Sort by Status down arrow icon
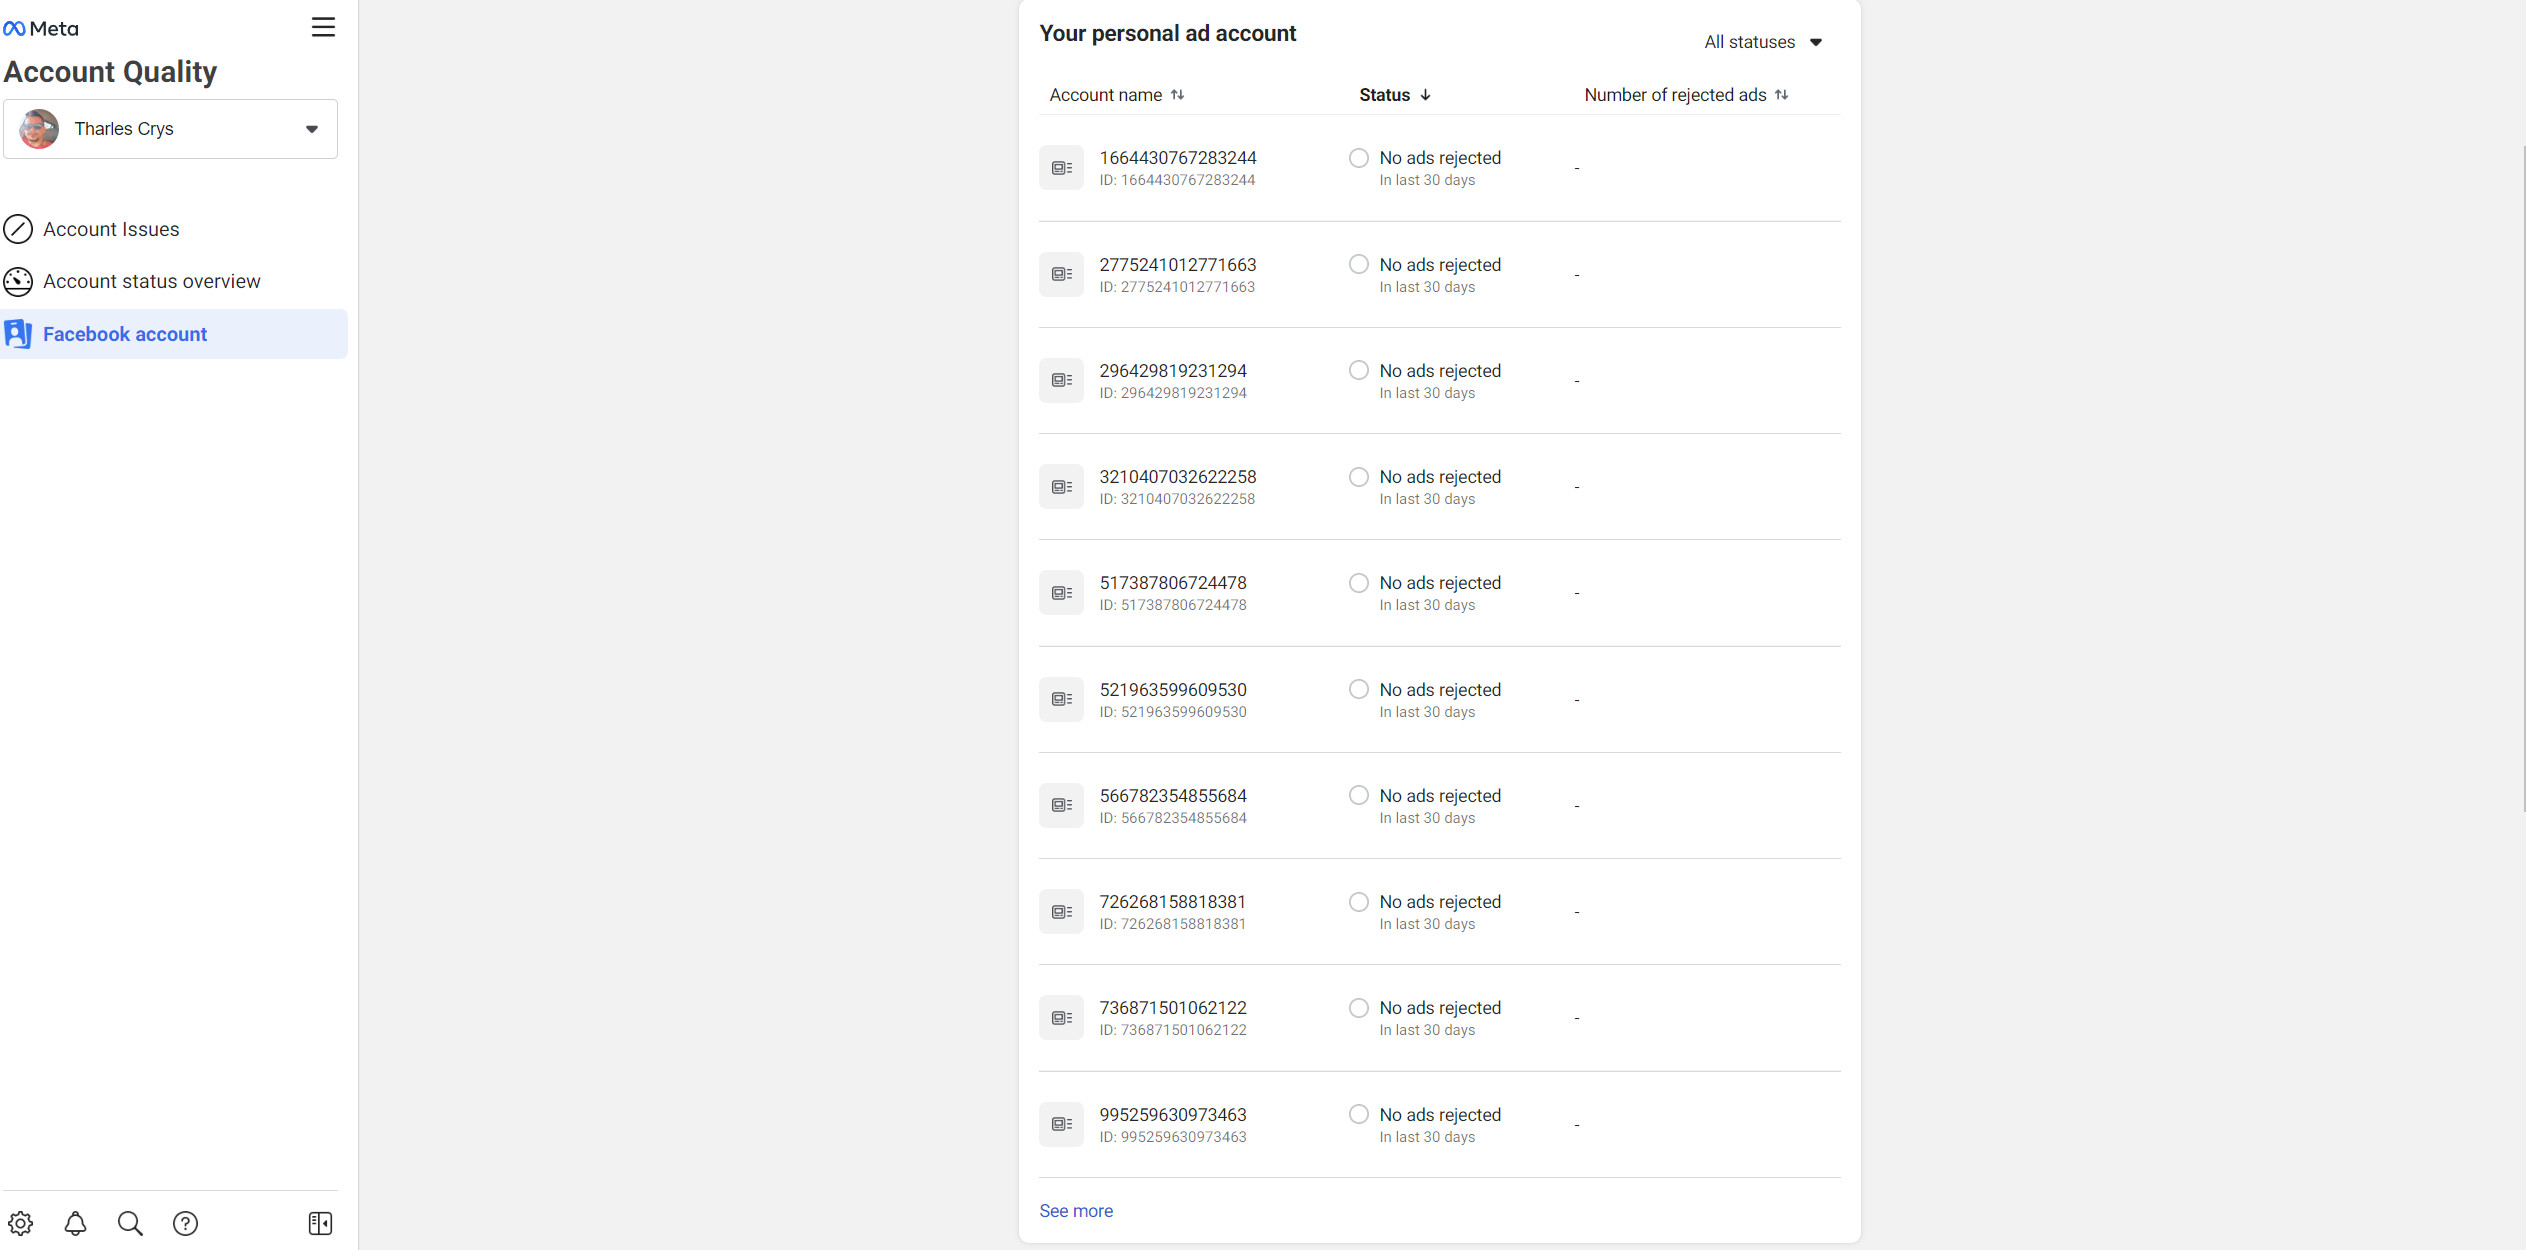2526x1250 pixels. [1426, 95]
